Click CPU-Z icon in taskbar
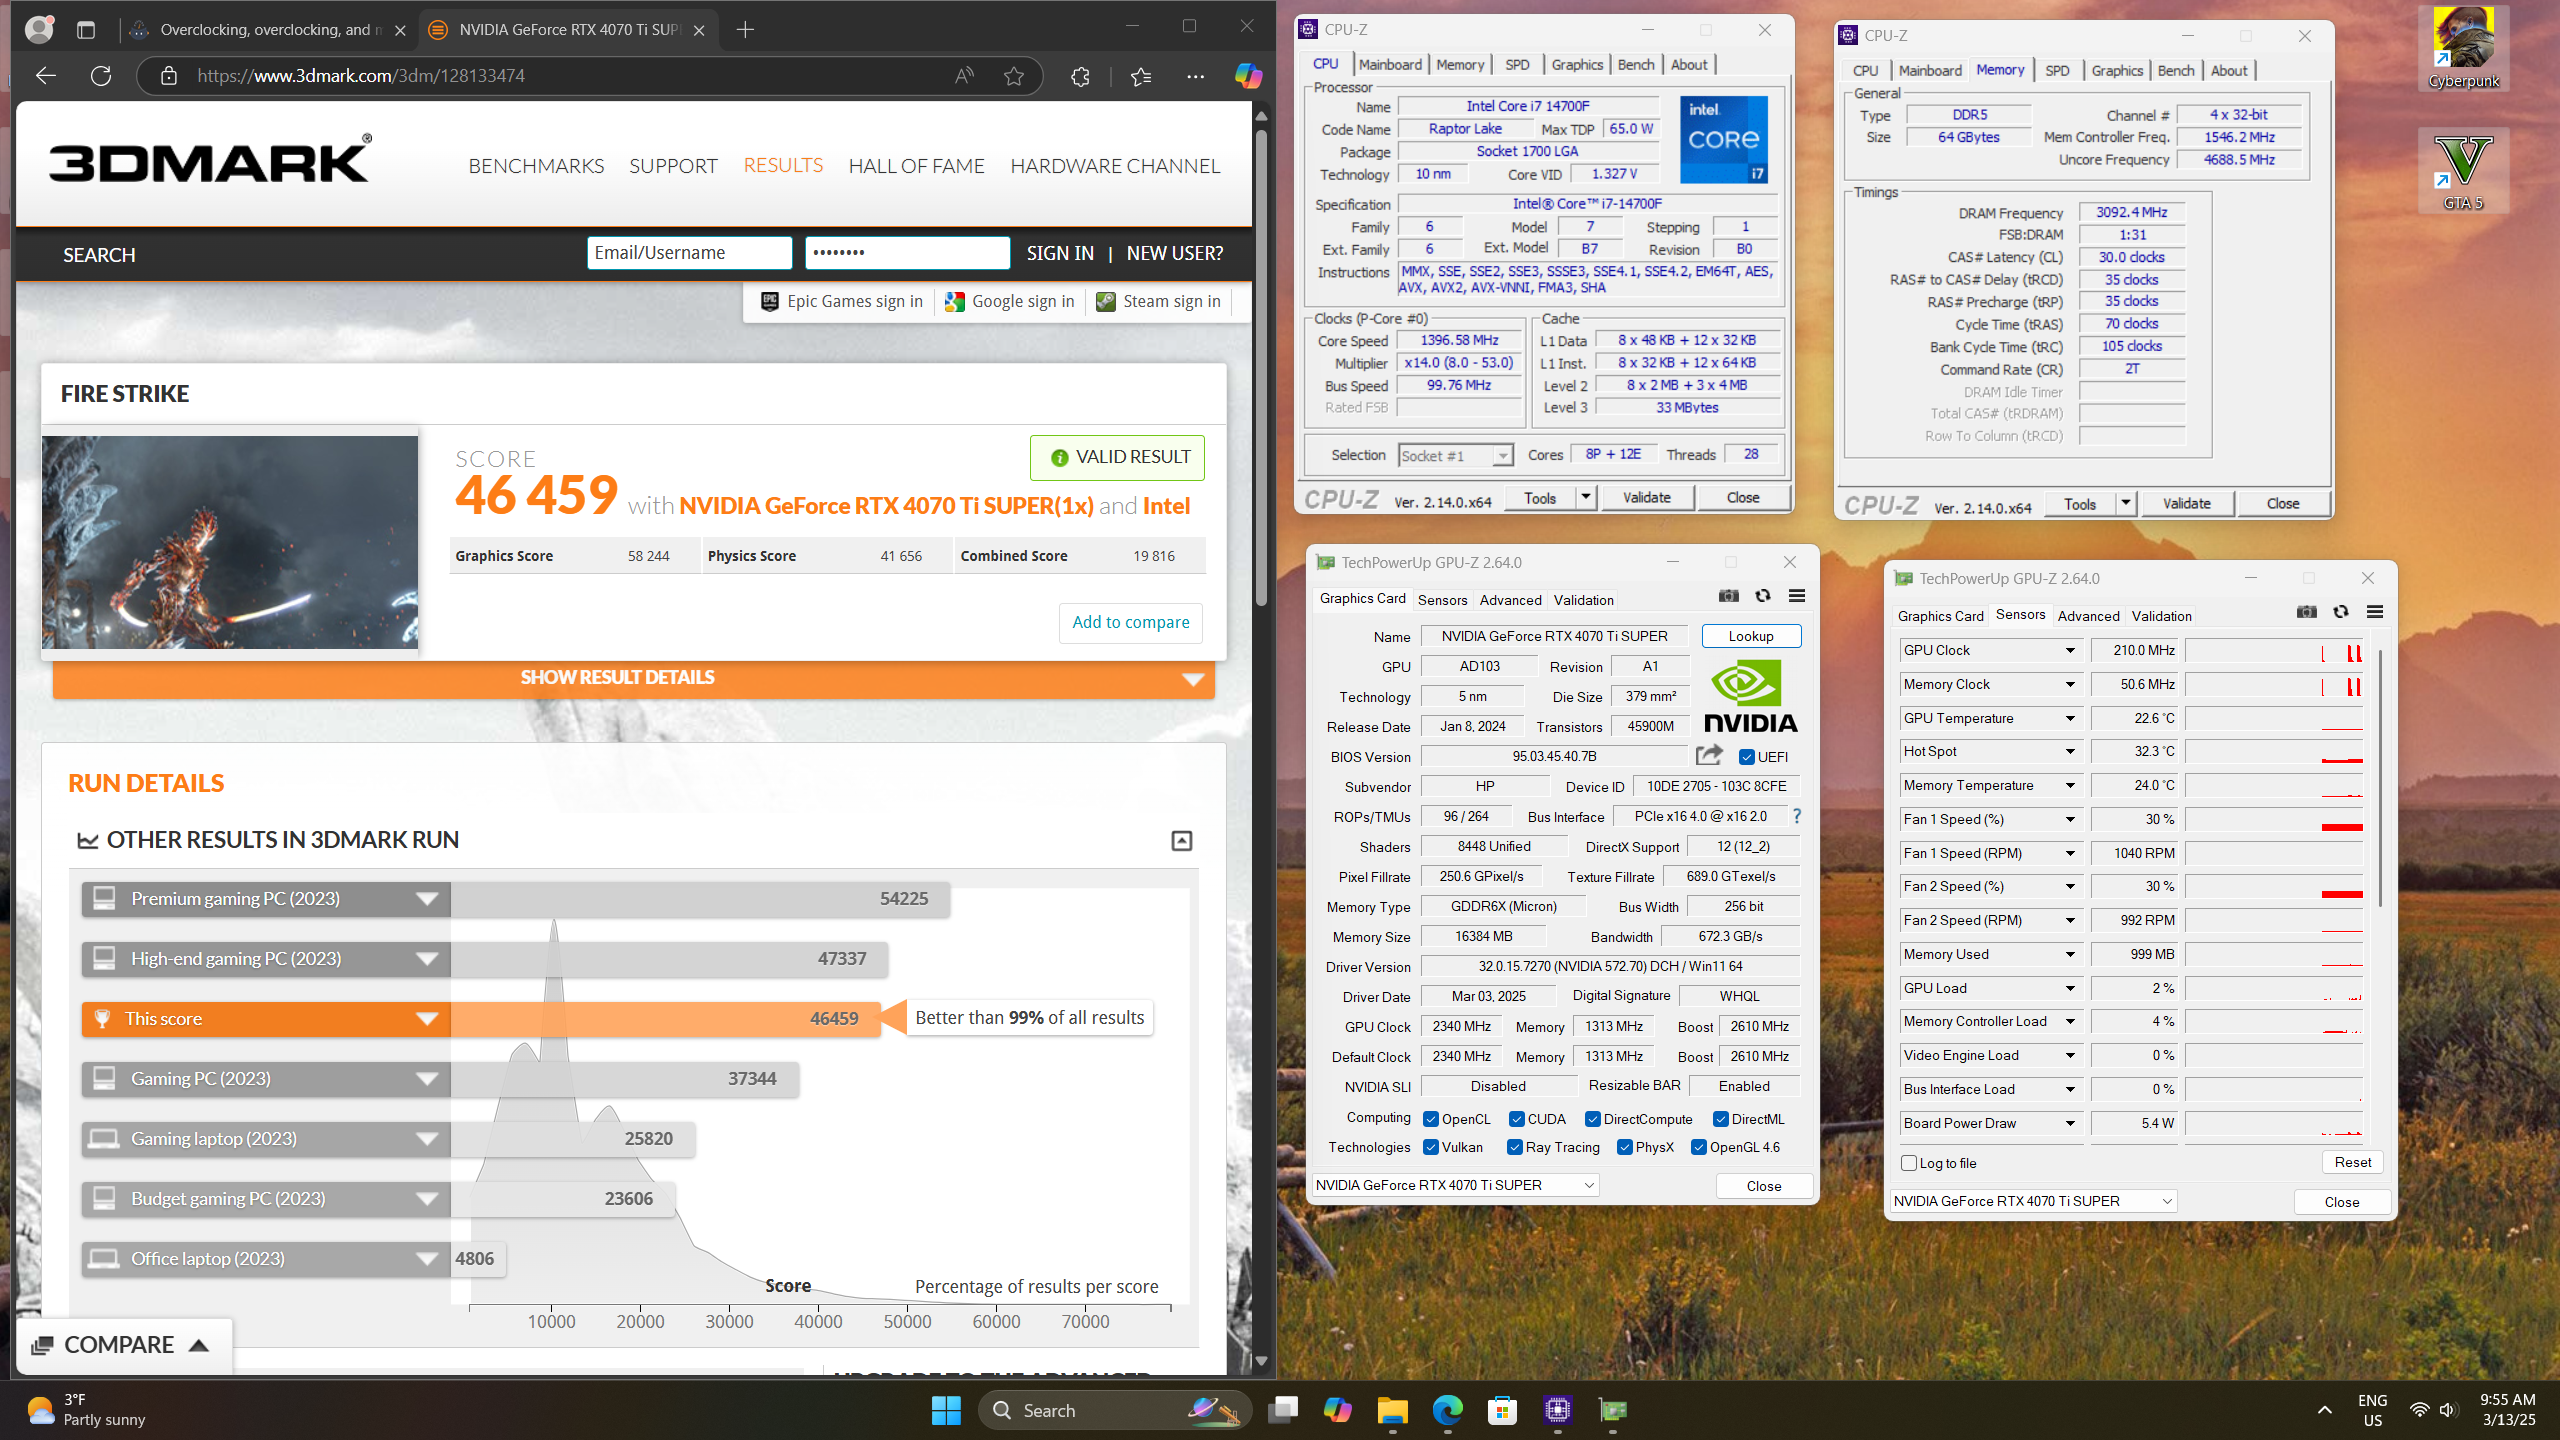This screenshot has width=2560, height=1440. (1557, 1411)
